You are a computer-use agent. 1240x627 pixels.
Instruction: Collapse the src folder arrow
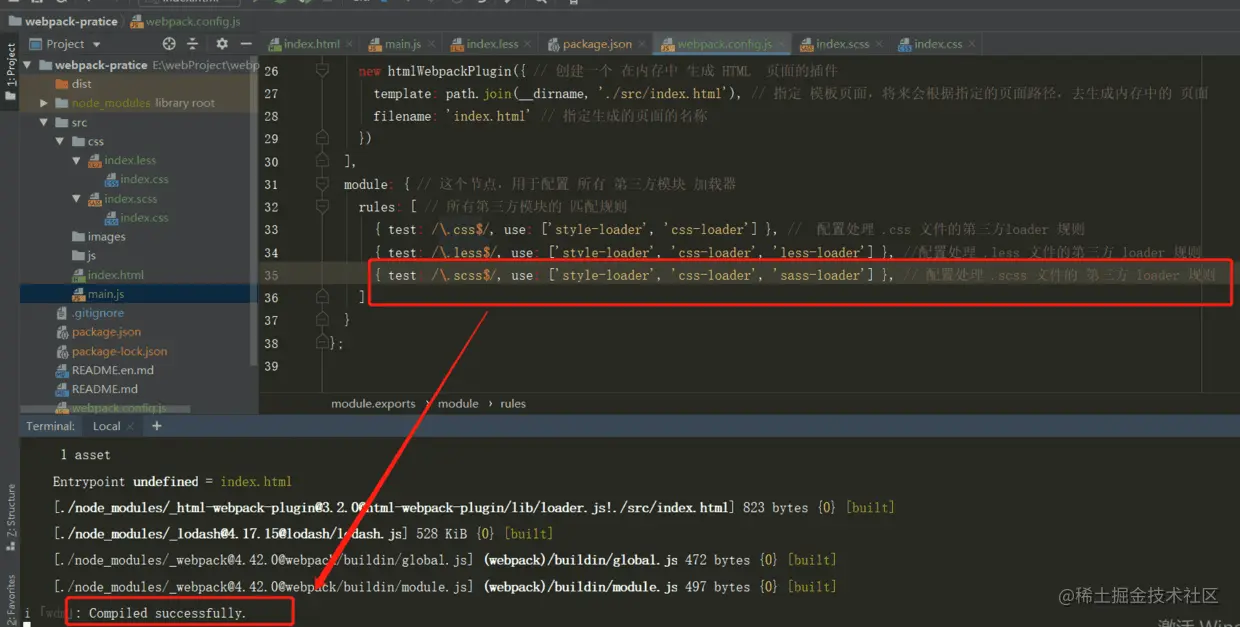click(44, 122)
